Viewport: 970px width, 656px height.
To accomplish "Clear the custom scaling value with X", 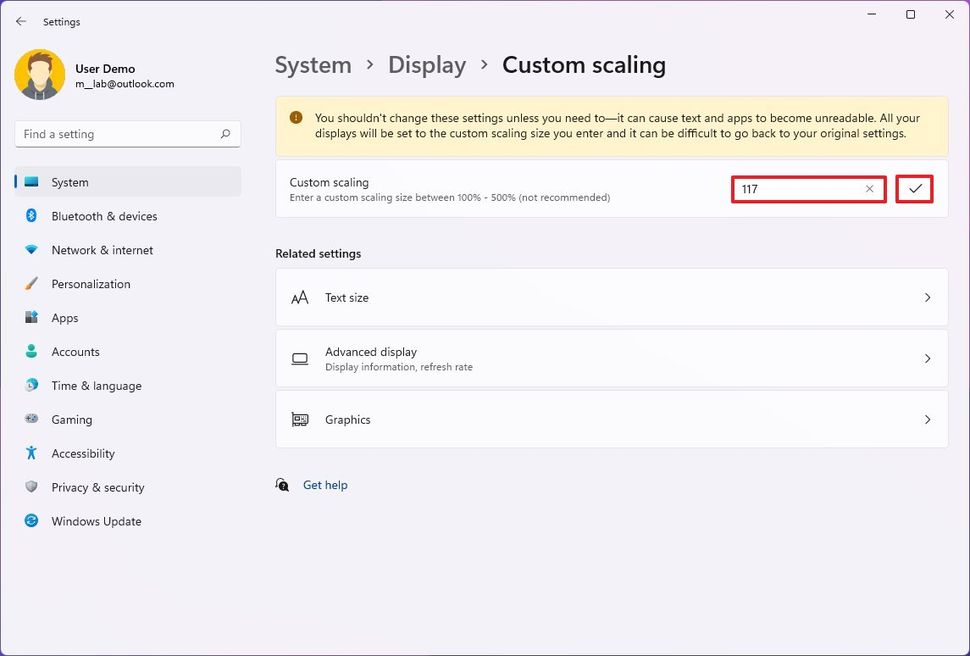I will (869, 189).
